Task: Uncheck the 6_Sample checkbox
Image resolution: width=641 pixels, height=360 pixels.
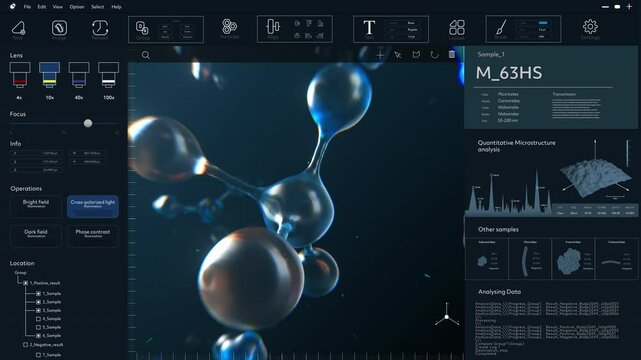Action: [38, 335]
